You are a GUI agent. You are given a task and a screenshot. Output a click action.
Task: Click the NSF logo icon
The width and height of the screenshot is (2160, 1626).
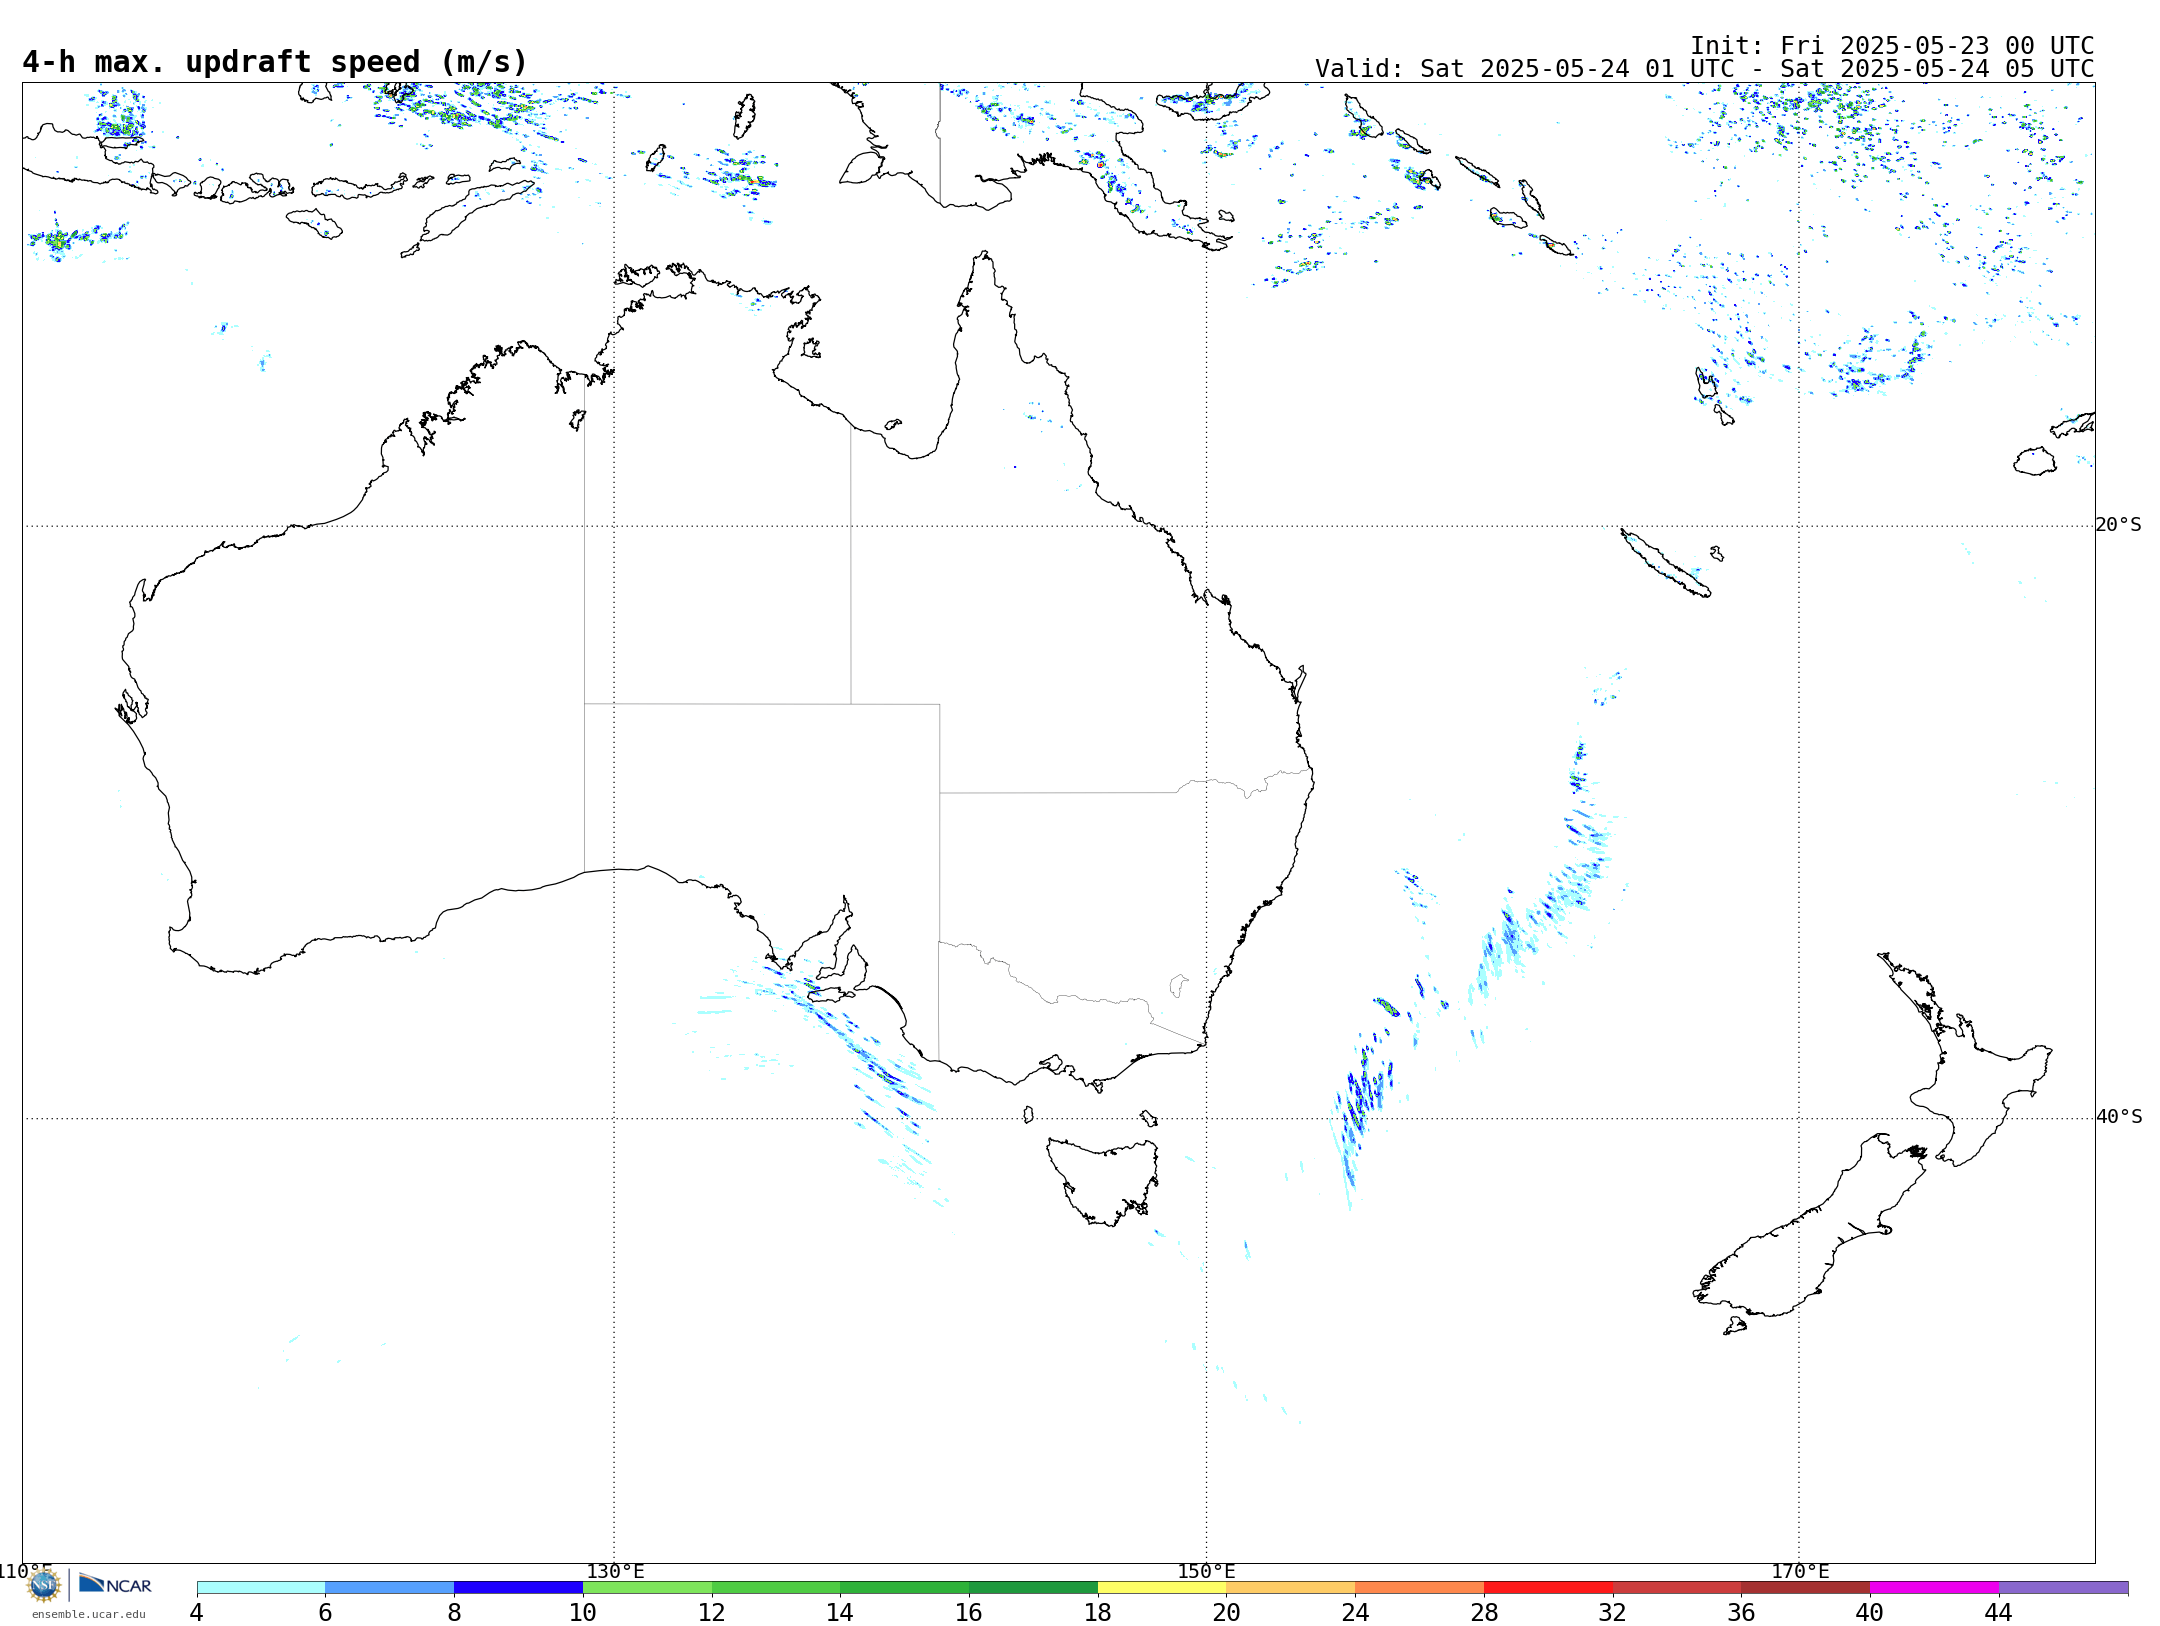[x=44, y=1585]
